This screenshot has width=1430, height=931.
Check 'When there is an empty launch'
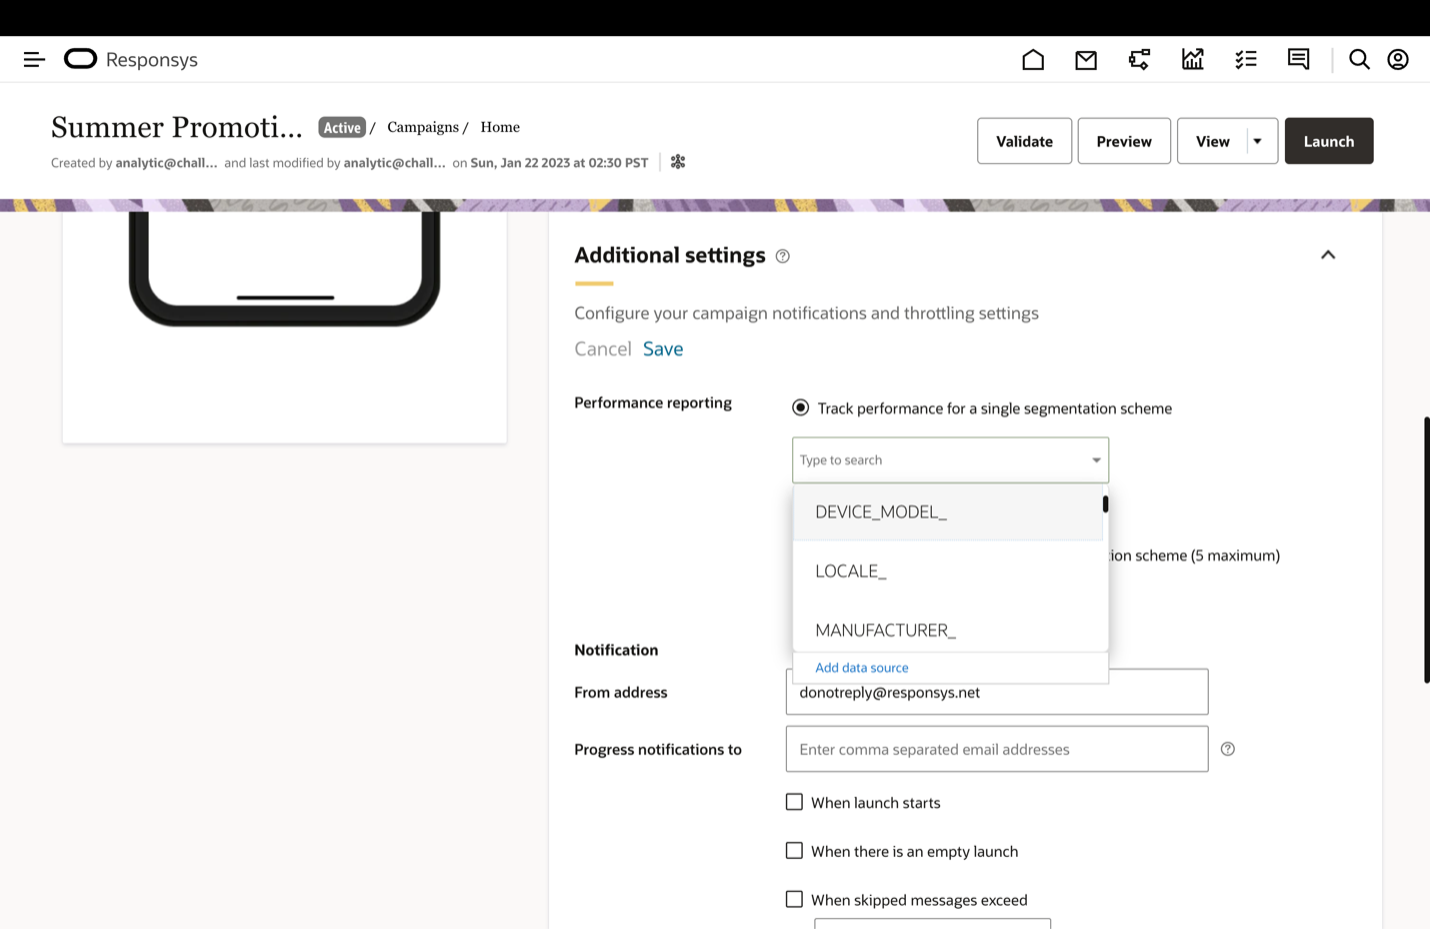[x=795, y=851]
